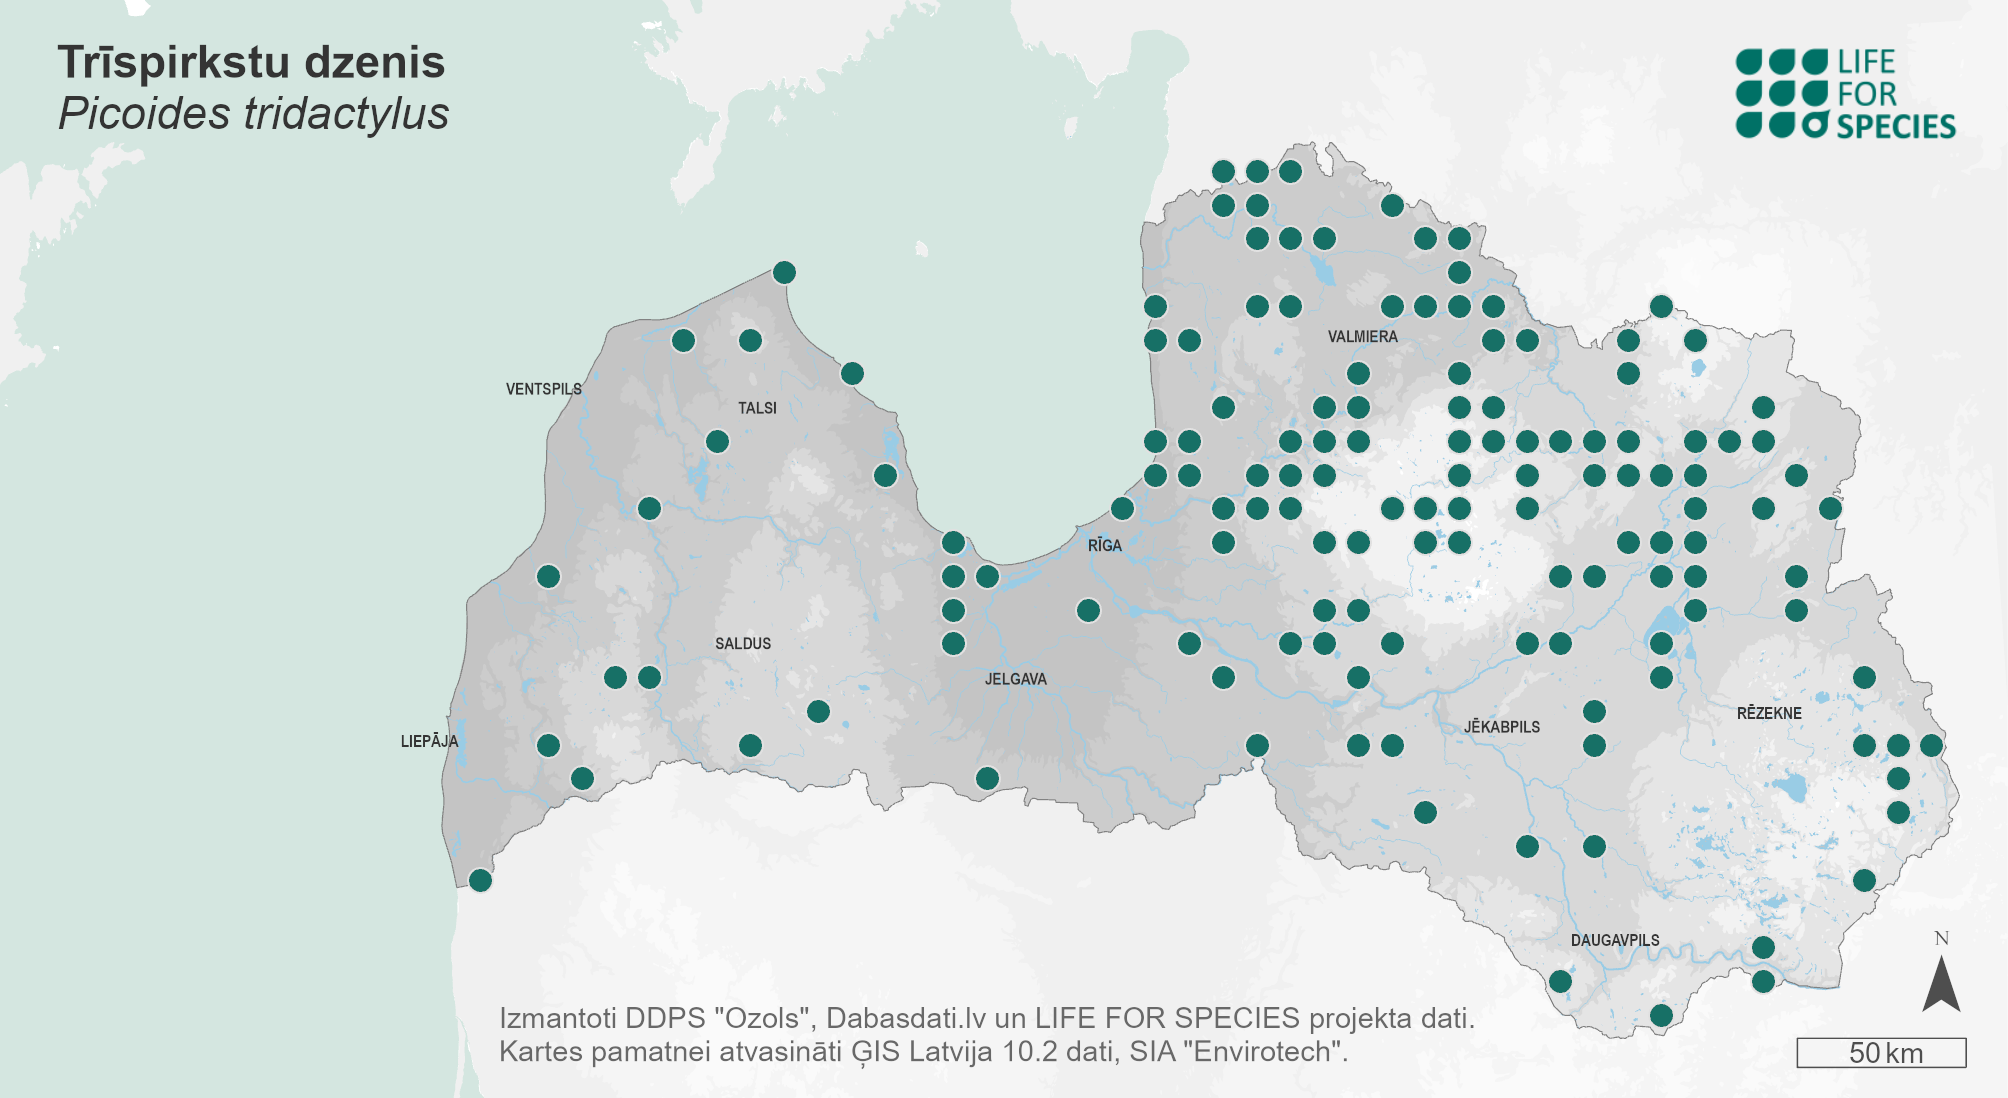Click the Trīspirkstu dzenis title text
This screenshot has width=2008, height=1098.
[251, 62]
